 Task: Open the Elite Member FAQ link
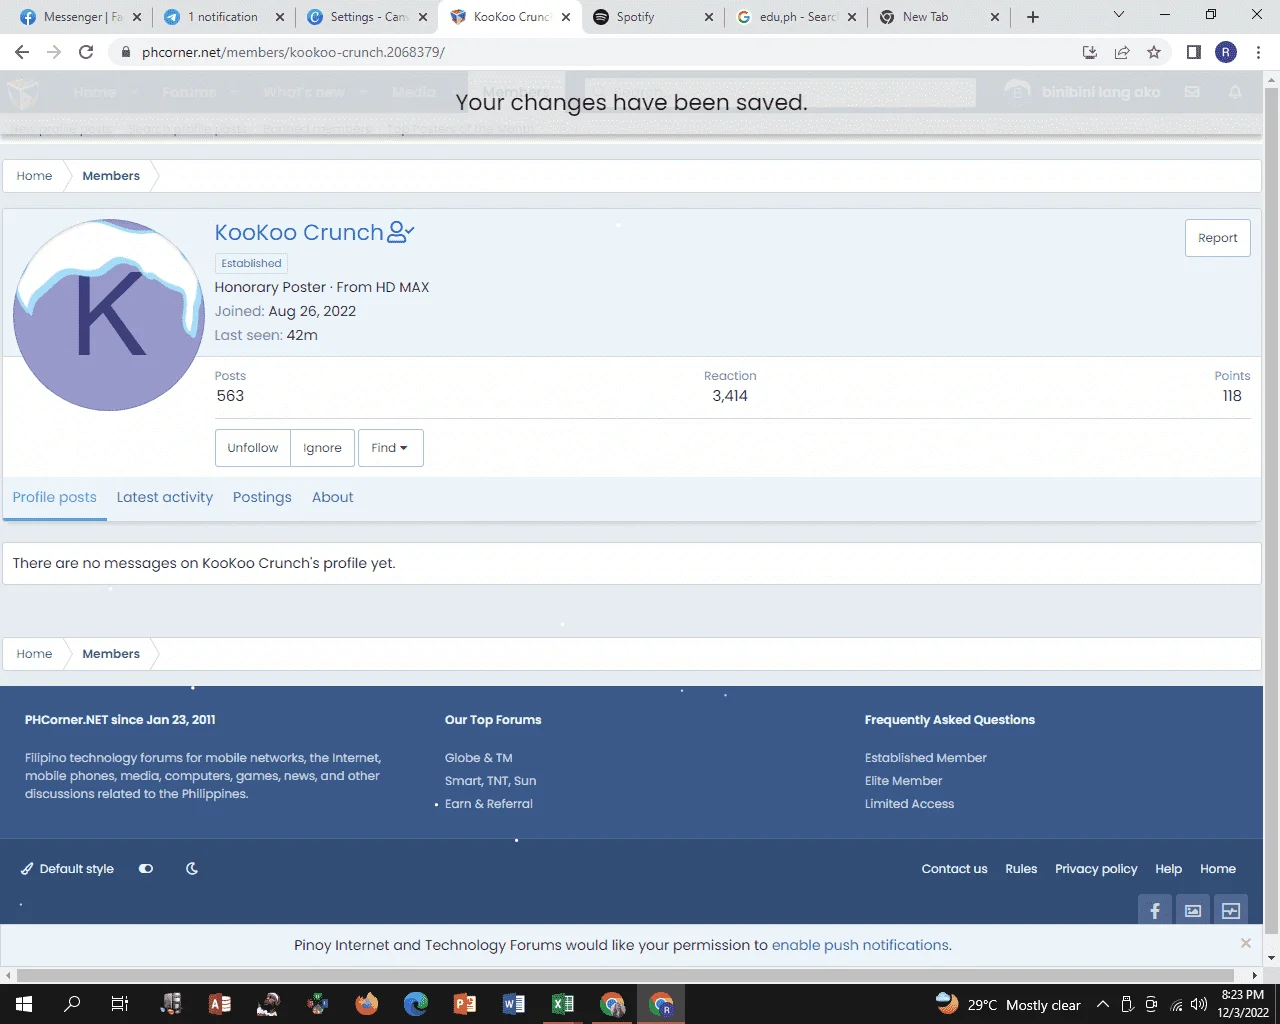[x=904, y=781]
